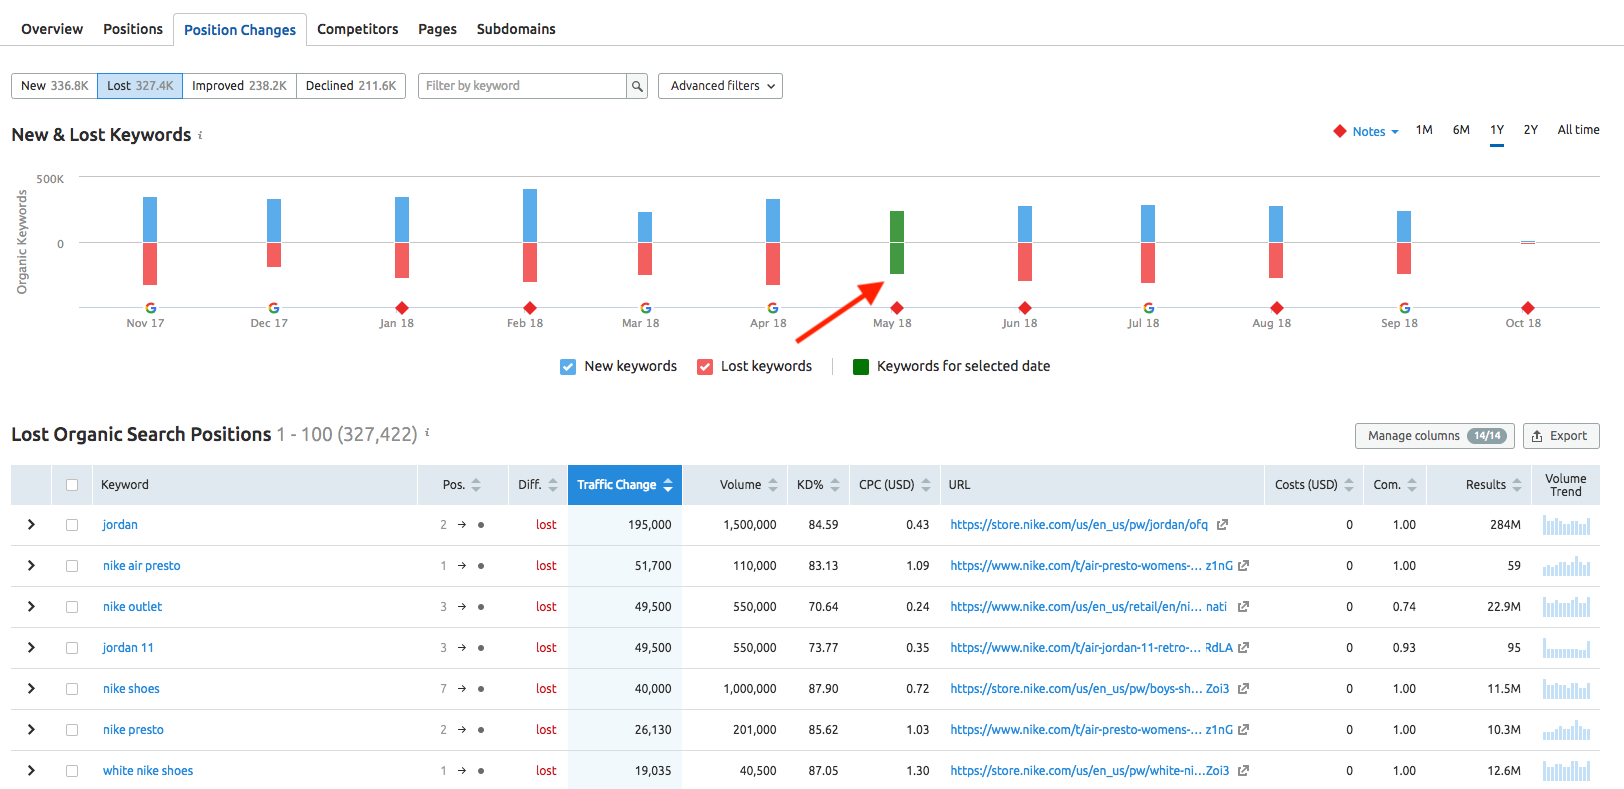The width and height of the screenshot is (1624, 789).
Task: Select the checkbox for nike outlet row
Action: 72,607
